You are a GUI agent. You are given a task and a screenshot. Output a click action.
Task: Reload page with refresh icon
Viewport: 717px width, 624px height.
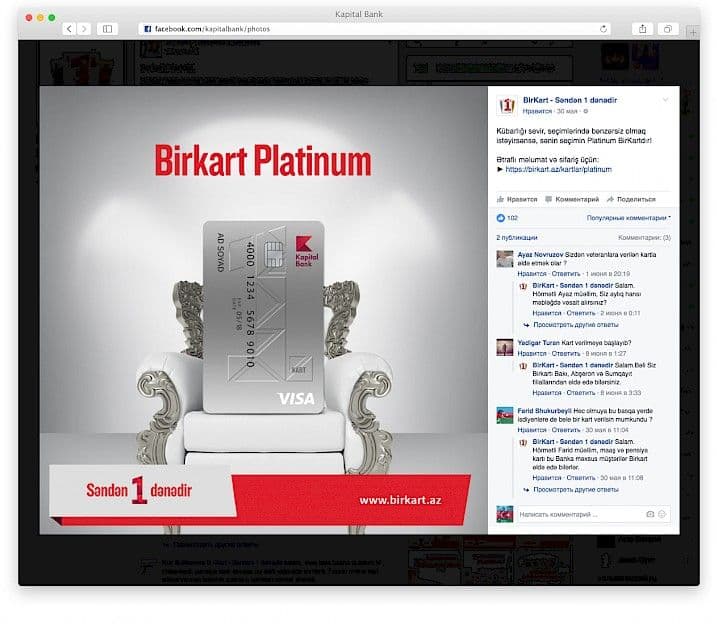[x=603, y=29]
